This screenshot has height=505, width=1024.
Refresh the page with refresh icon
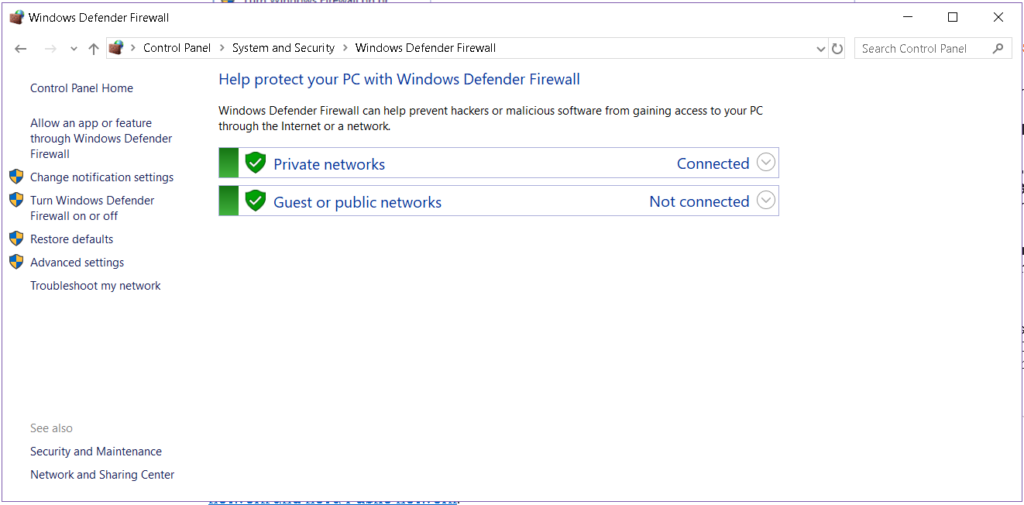point(837,48)
